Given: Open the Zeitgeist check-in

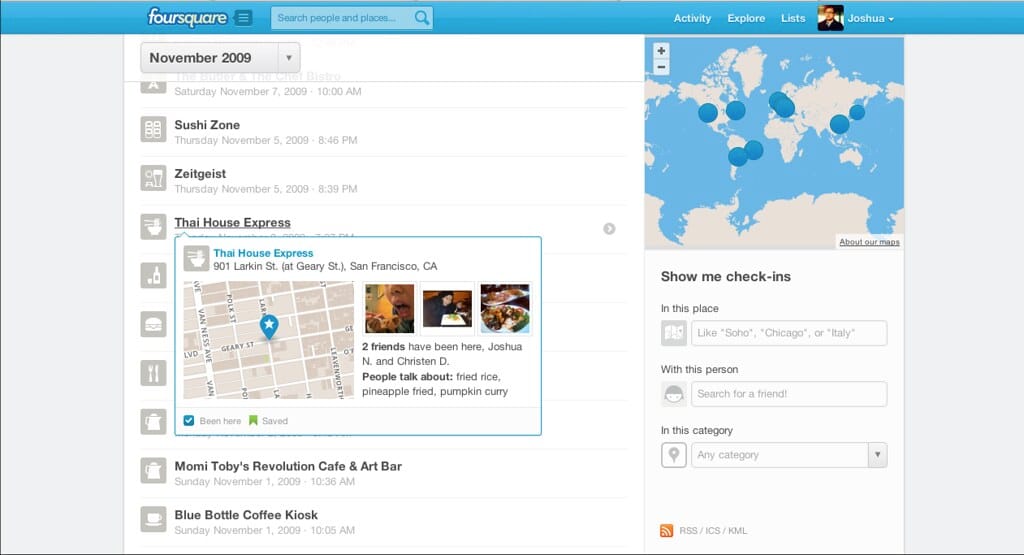Looking at the screenshot, I should tap(200, 174).
